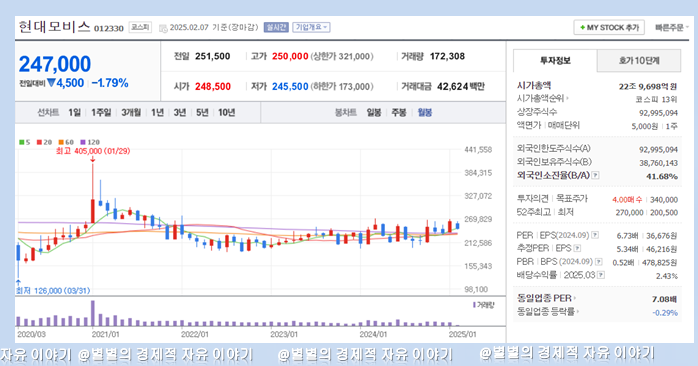
Task: Open the 동일업종 PER link
Action: (x=546, y=298)
